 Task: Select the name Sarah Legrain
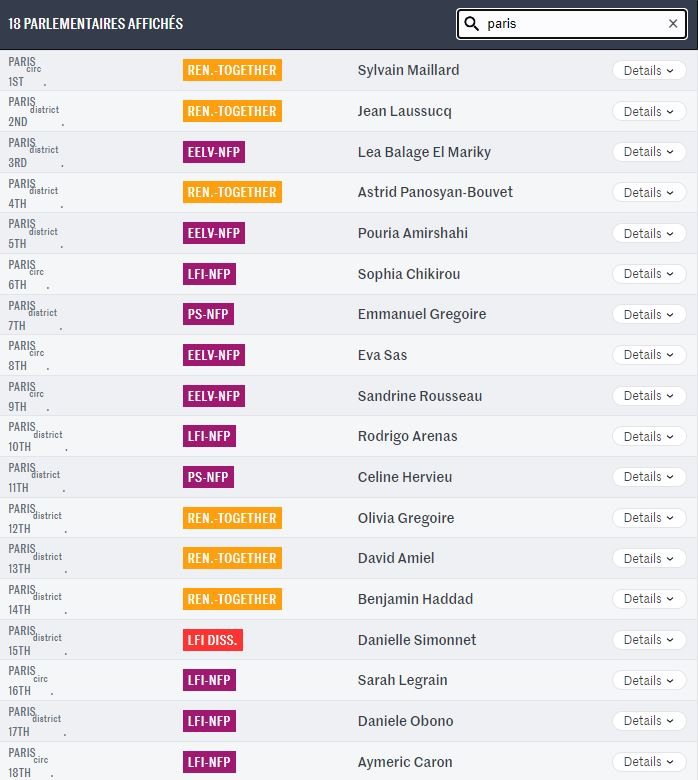[402, 680]
